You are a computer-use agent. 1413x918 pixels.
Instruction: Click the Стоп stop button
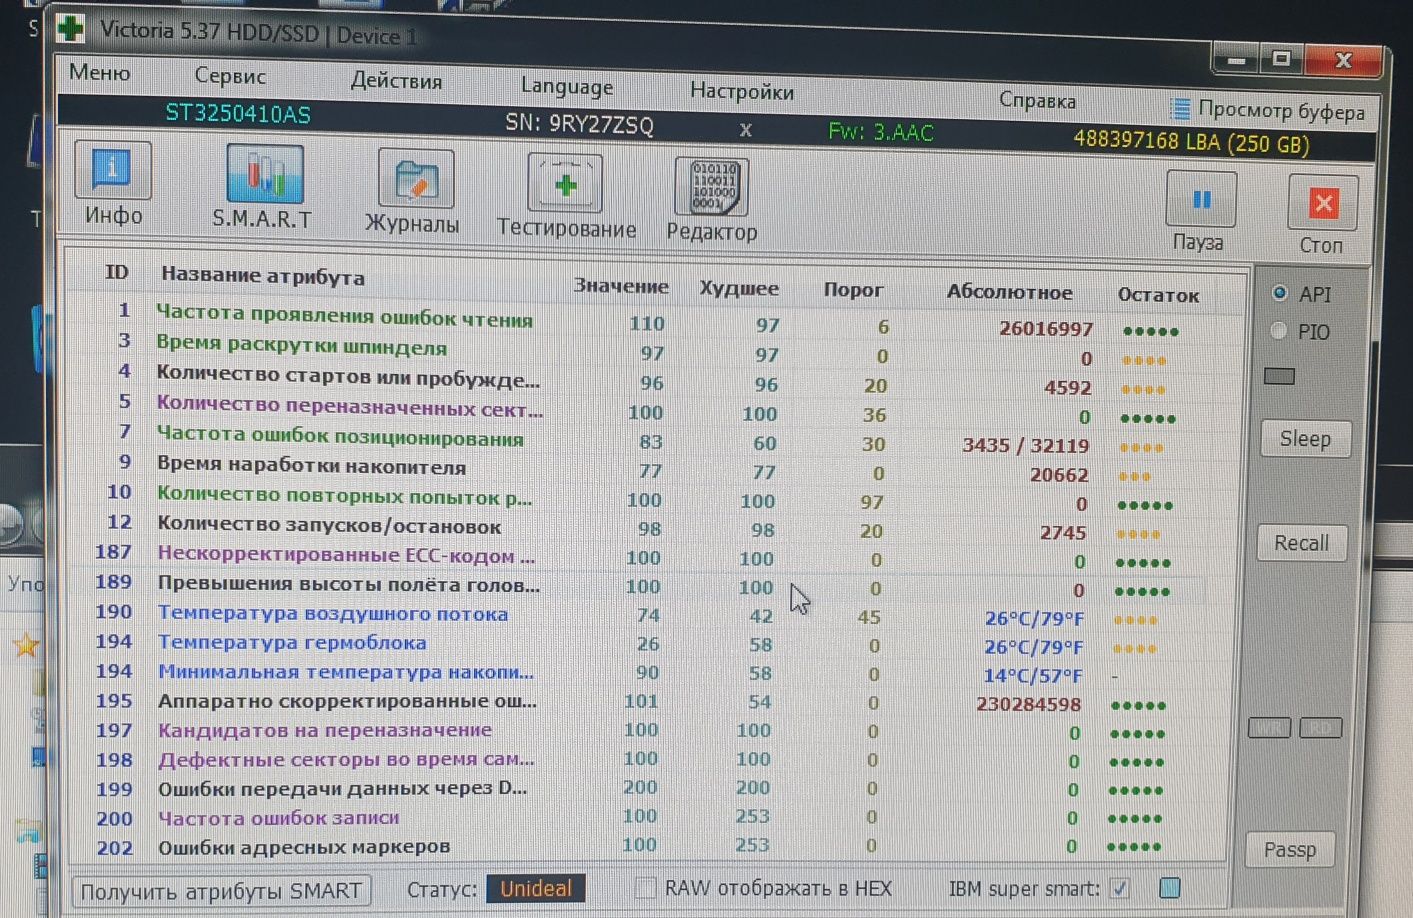(x=1322, y=215)
